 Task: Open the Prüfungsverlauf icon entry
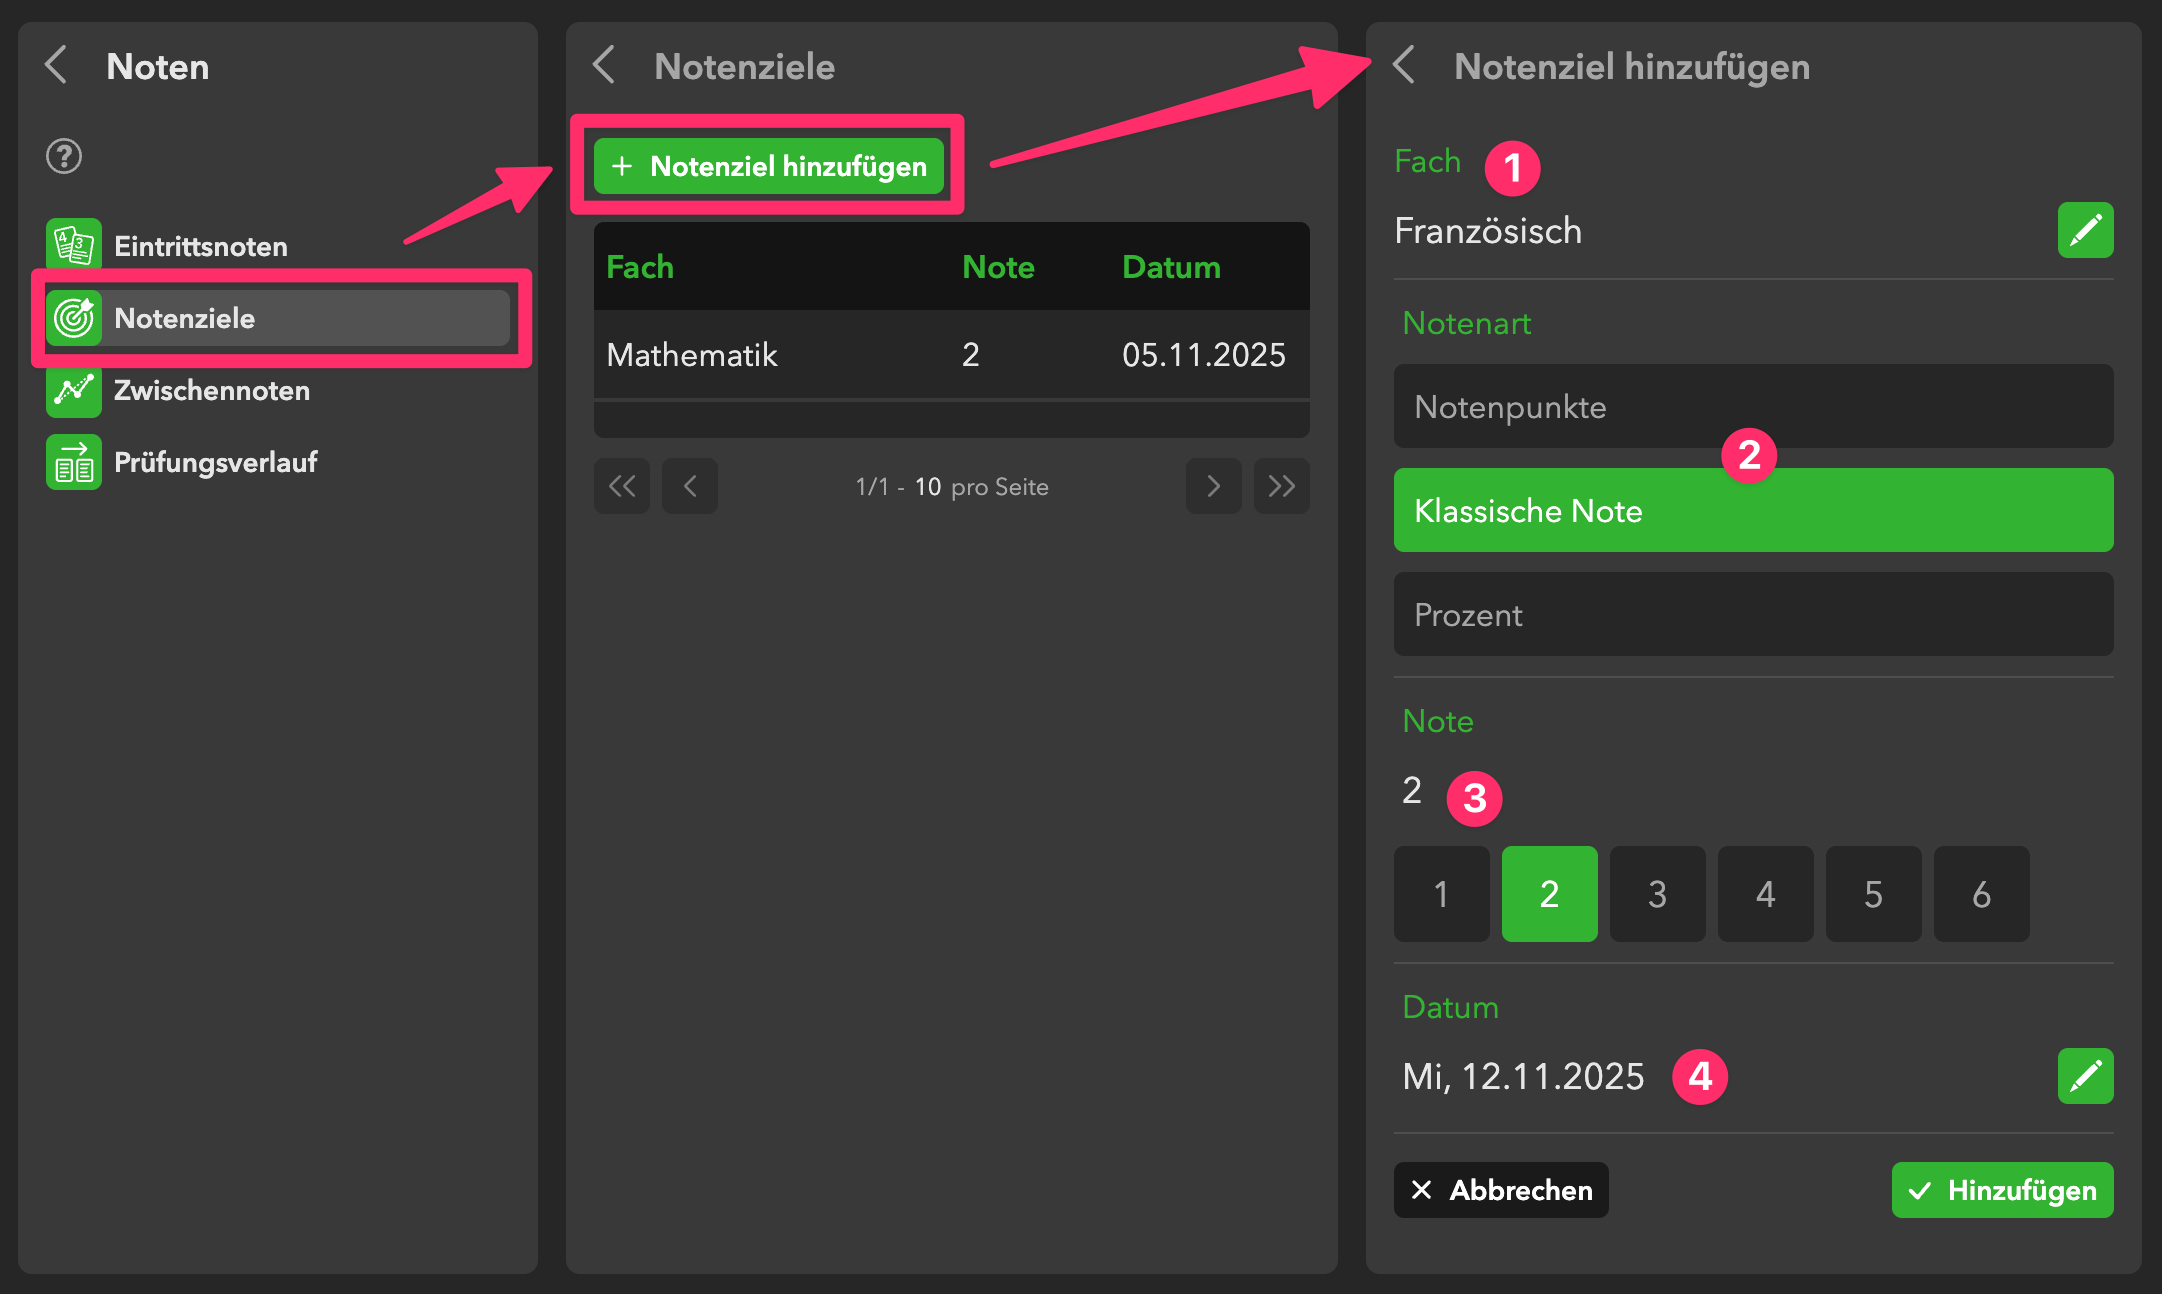(74, 462)
